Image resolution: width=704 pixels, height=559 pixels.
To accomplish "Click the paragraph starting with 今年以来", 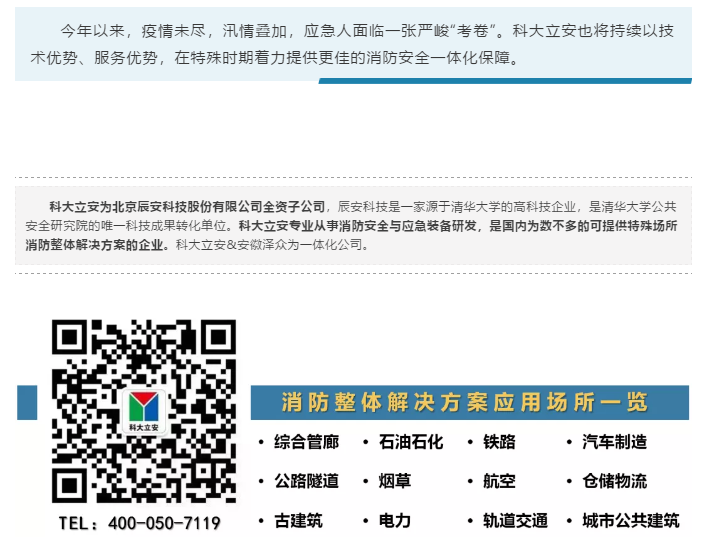I will pyautogui.click(x=352, y=44).
